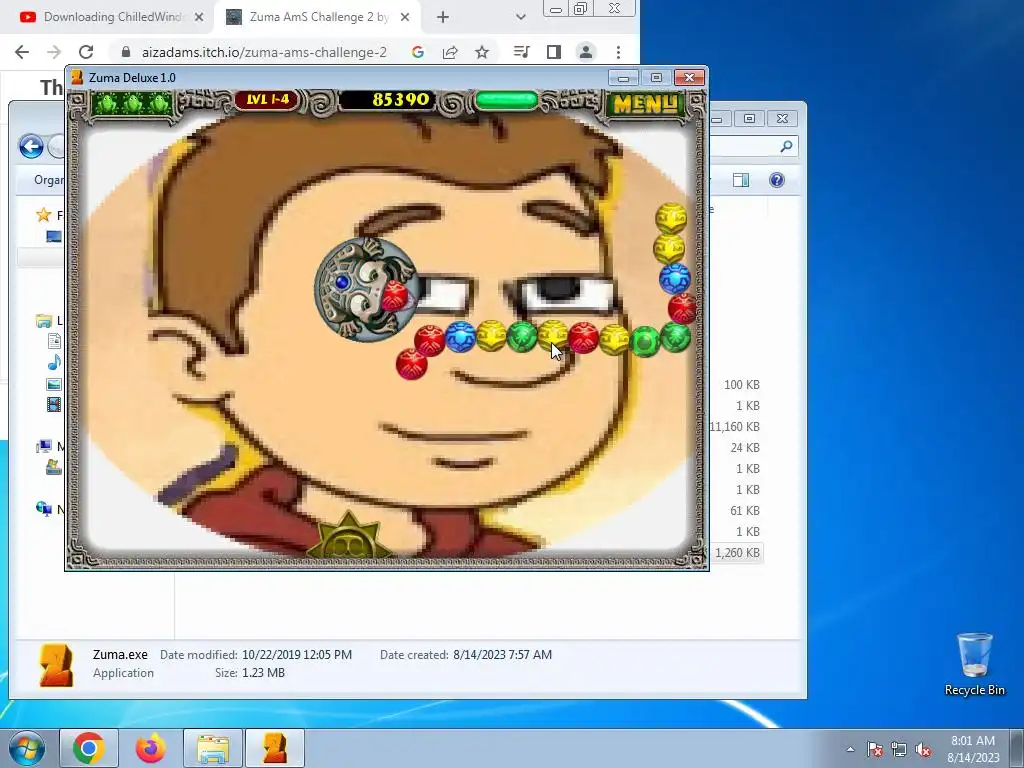Go forward in Chrome
The width and height of the screenshot is (1024, 768).
pos(54,52)
